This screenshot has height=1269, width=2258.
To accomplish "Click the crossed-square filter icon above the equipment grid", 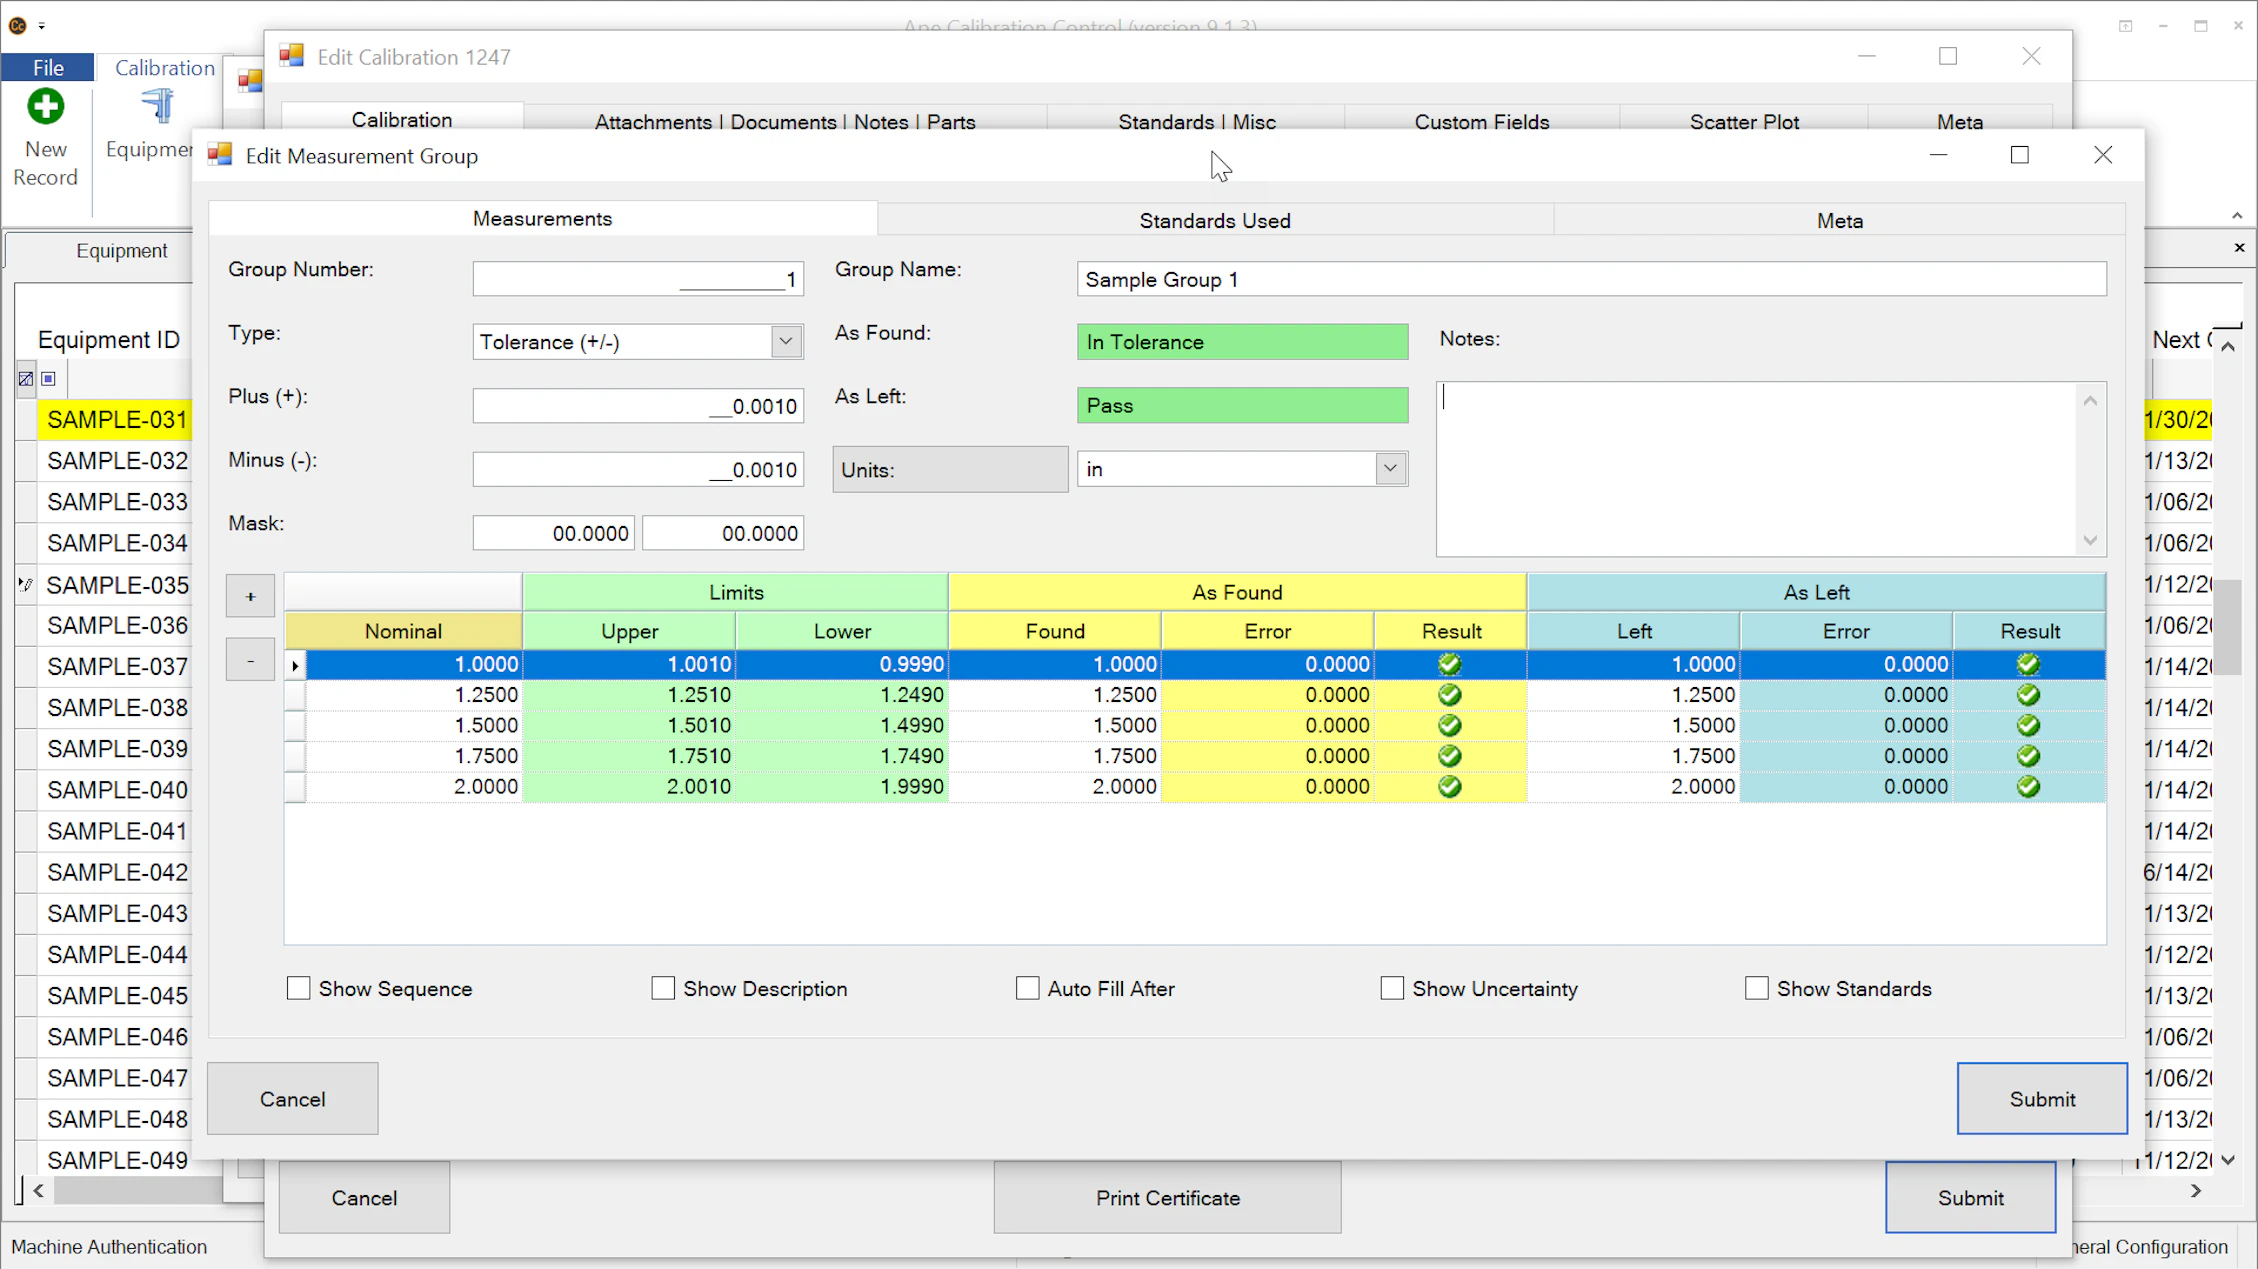I will 25,378.
